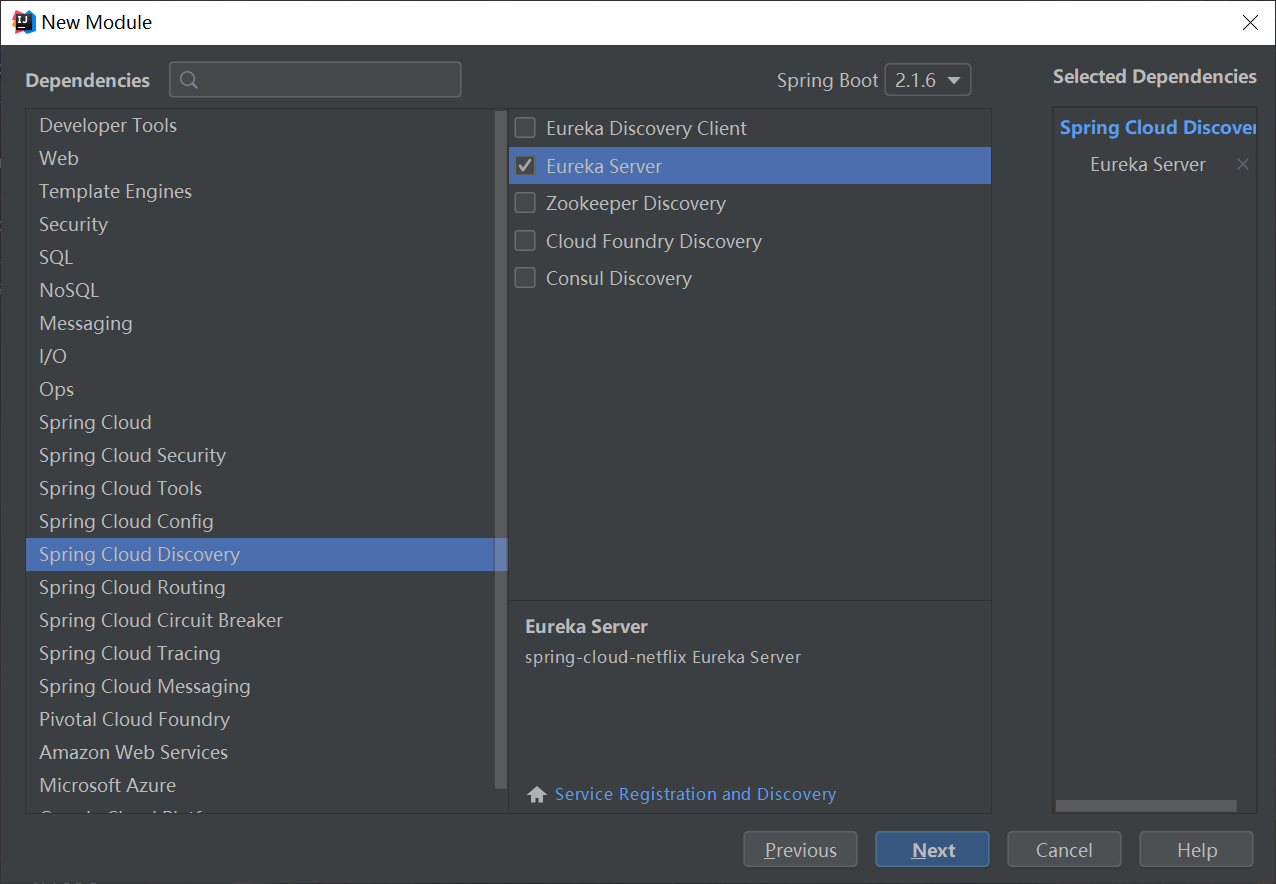
Task: Select the I/O category
Action: click(260, 356)
